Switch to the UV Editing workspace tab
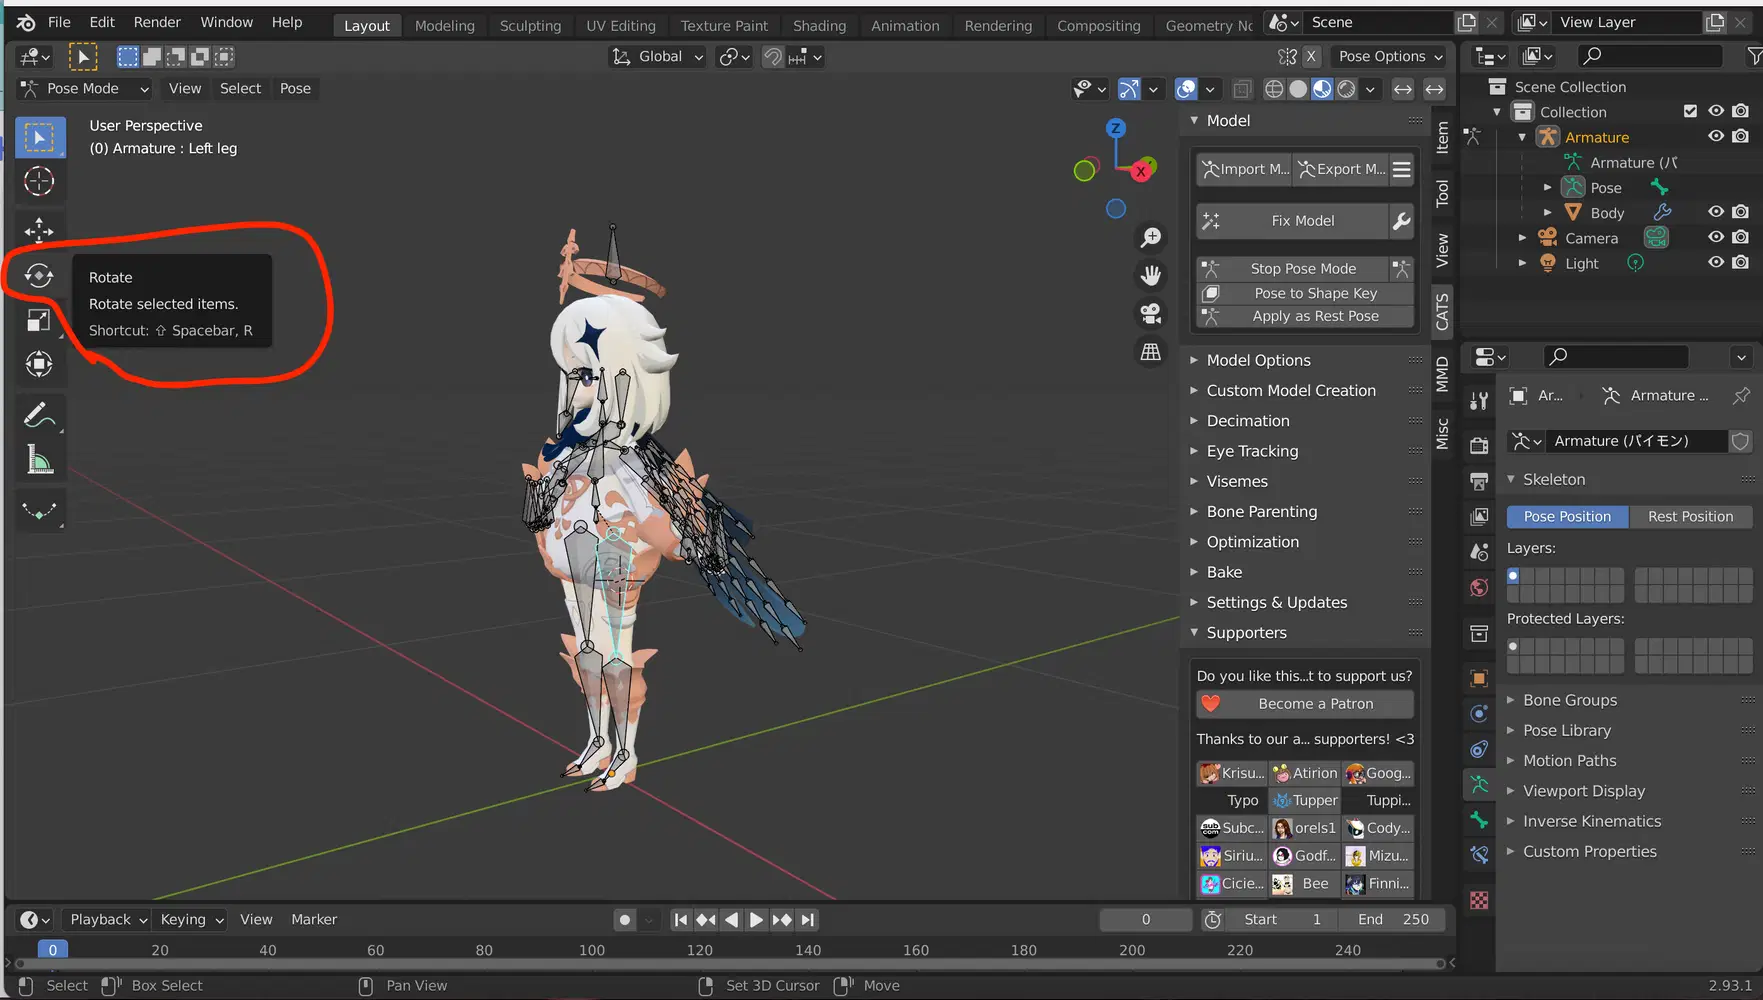Viewport: 1763px width, 1000px height. pos(620,25)
